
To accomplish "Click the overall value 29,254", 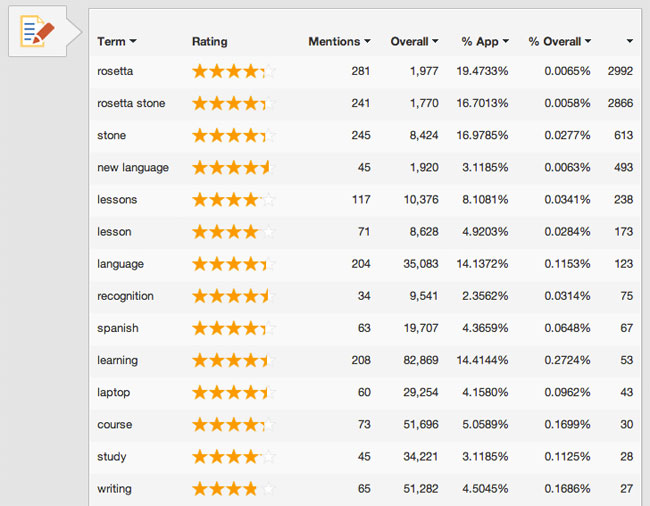I will 421,392.
